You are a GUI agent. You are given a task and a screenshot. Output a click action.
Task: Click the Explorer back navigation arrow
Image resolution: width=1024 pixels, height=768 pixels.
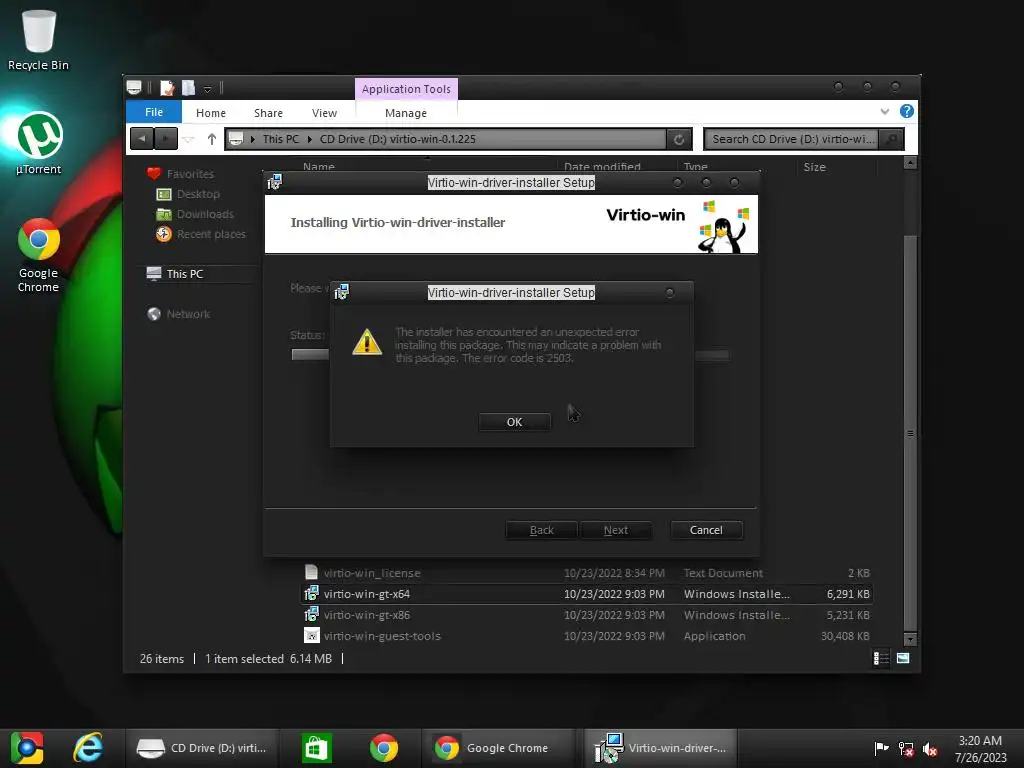click(142, 138)
